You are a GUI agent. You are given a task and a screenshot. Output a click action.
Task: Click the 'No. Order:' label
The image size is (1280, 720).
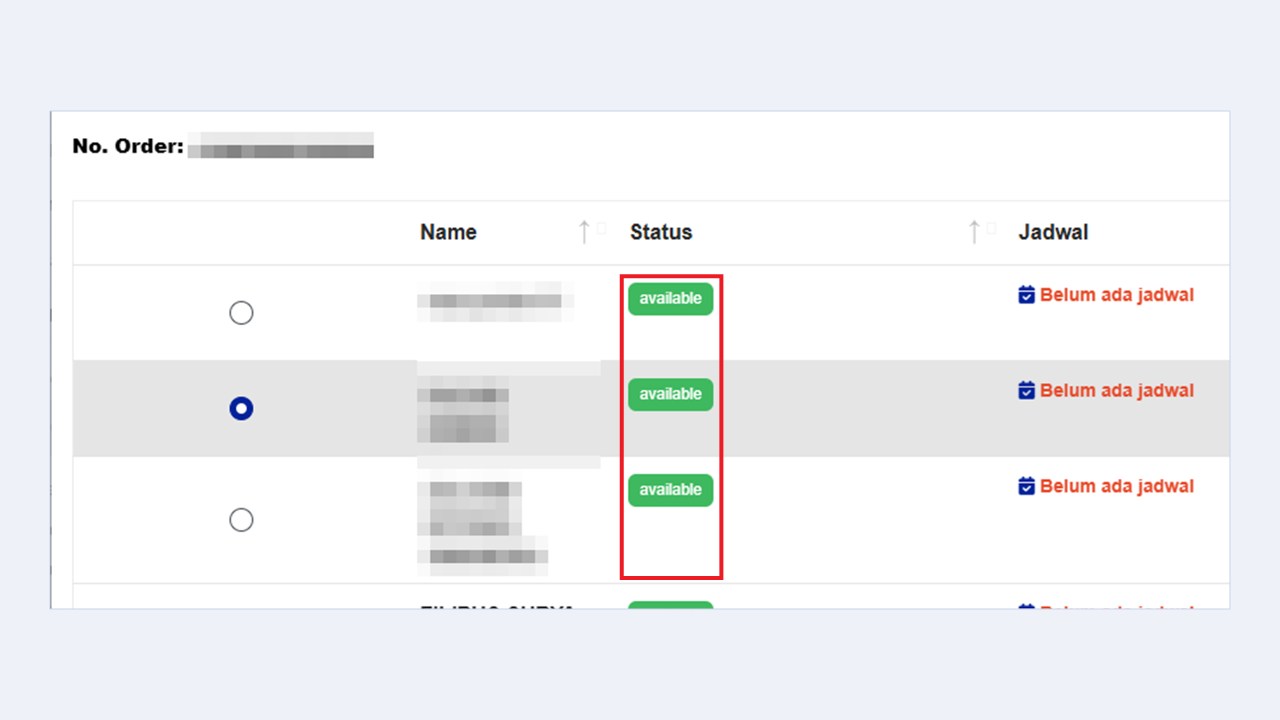[x=128, y=146]
